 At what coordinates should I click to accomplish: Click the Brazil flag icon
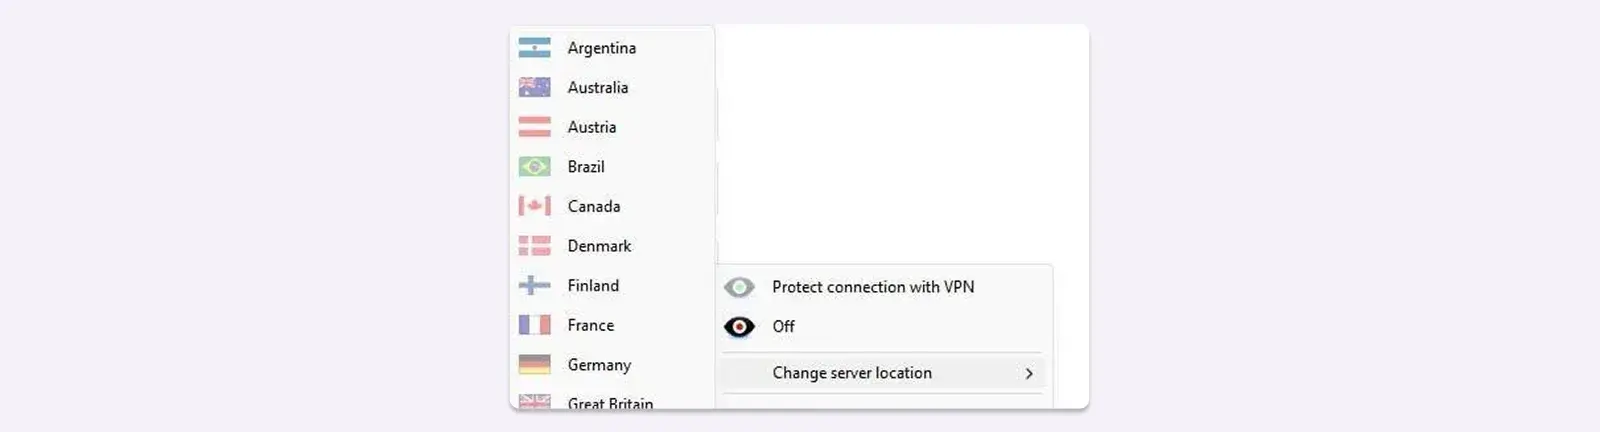[x=534, y=167]
